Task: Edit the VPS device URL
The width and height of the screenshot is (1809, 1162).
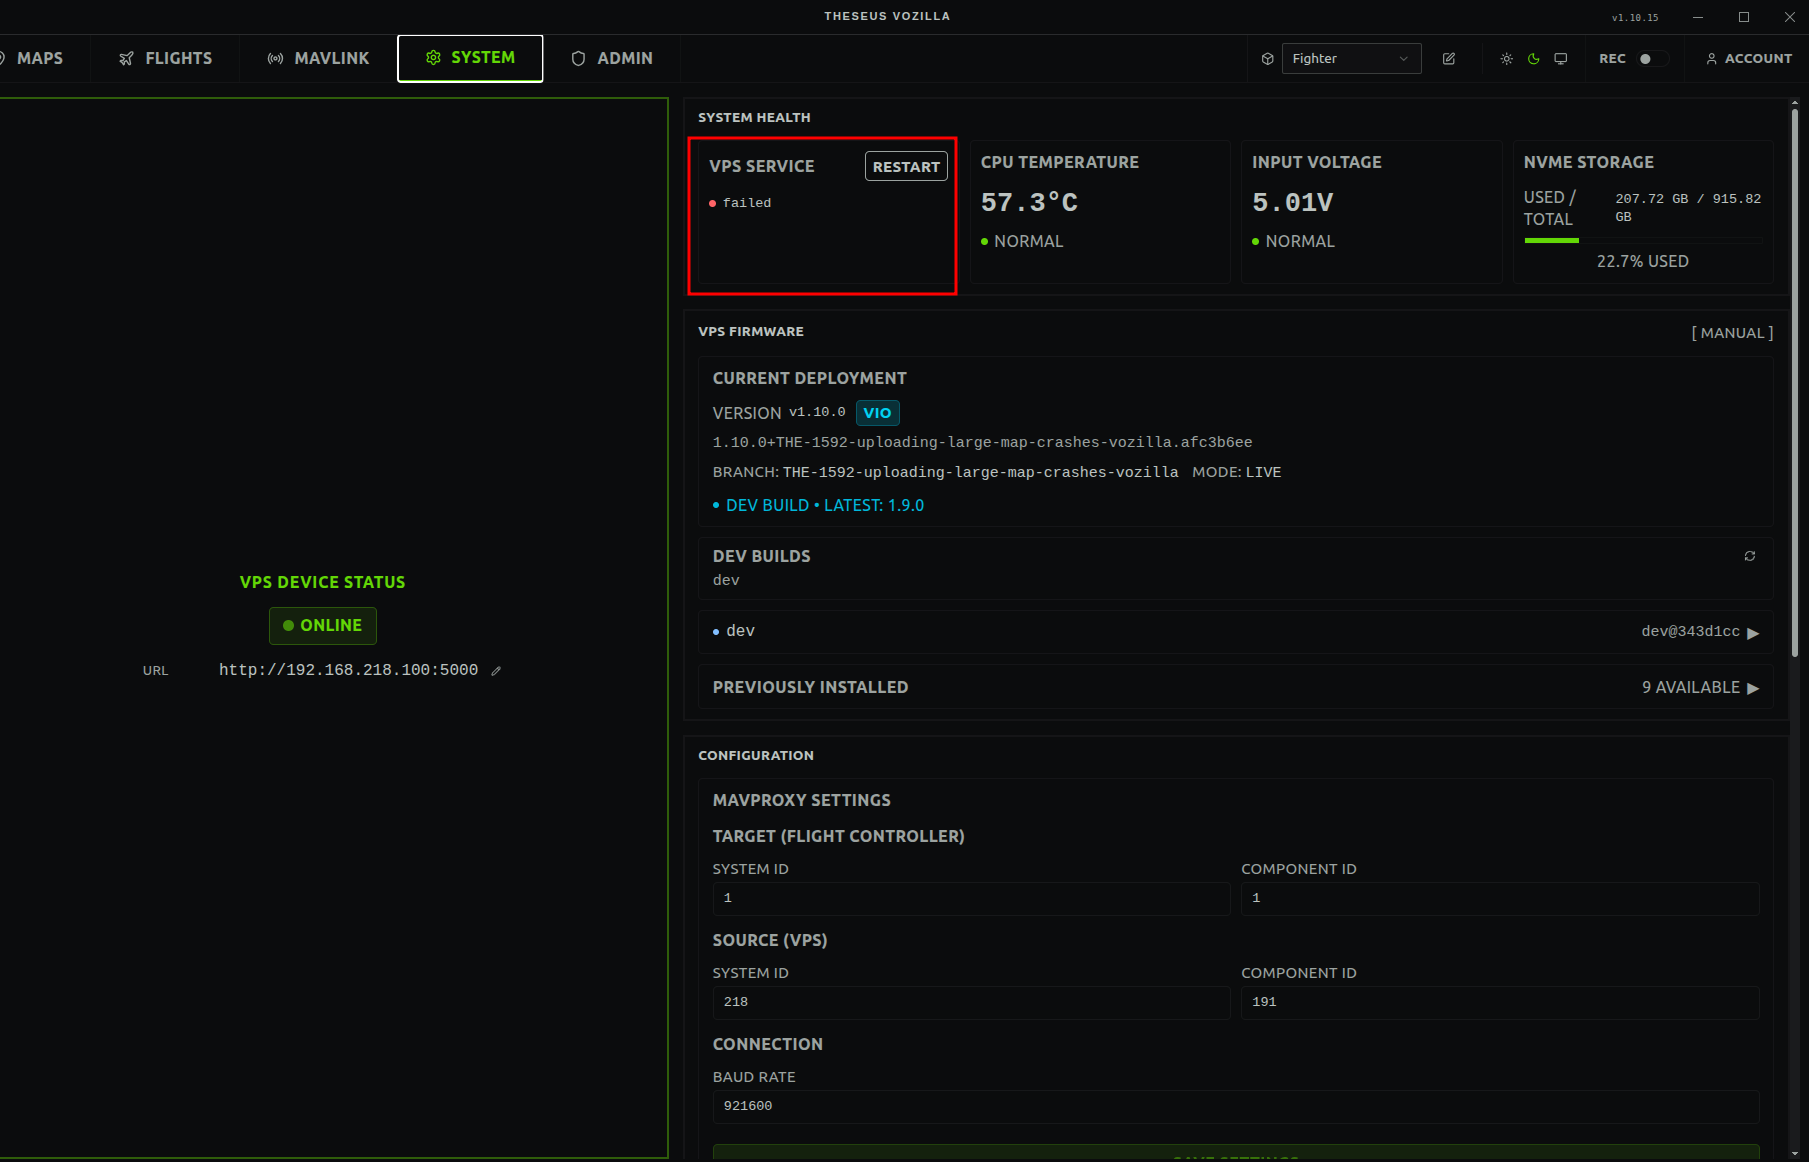Action: click(x=496, y=671)
